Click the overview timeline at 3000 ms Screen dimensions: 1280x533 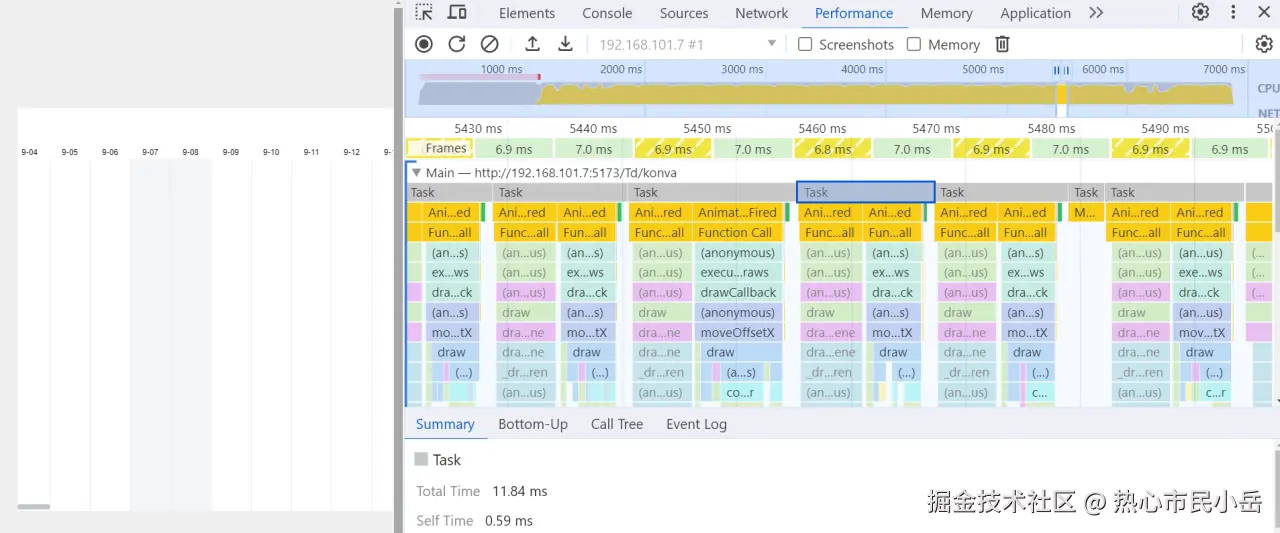(741, 69)
